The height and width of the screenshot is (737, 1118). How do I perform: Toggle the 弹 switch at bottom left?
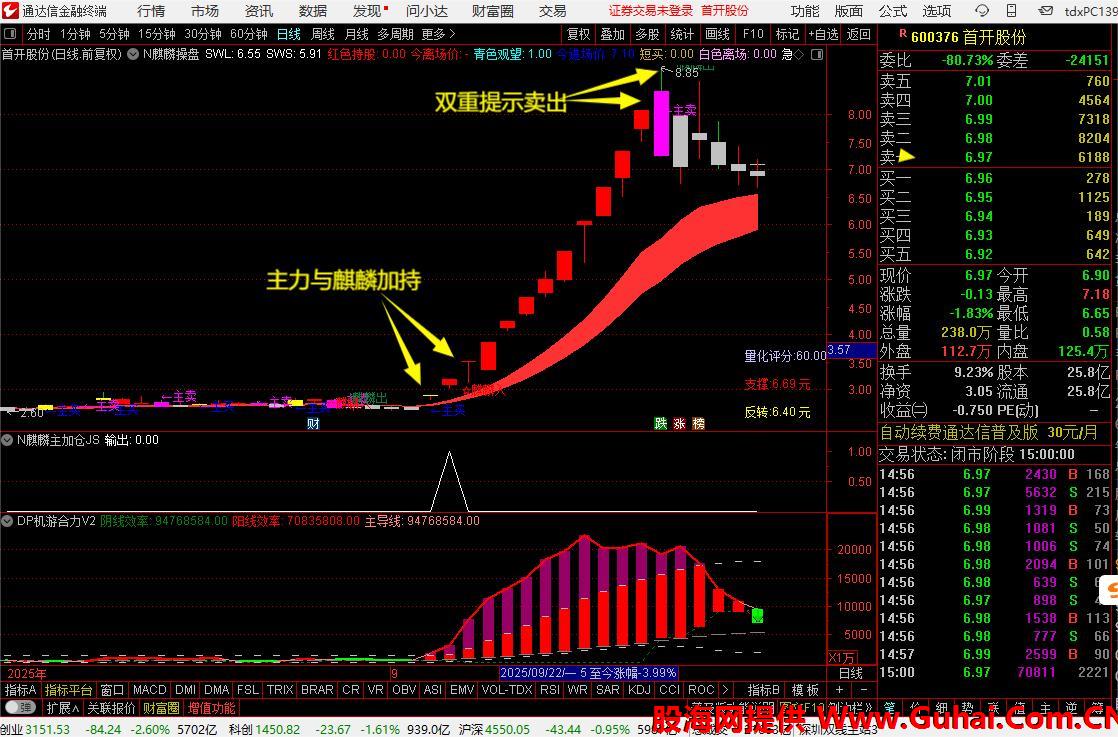[20, 708]
